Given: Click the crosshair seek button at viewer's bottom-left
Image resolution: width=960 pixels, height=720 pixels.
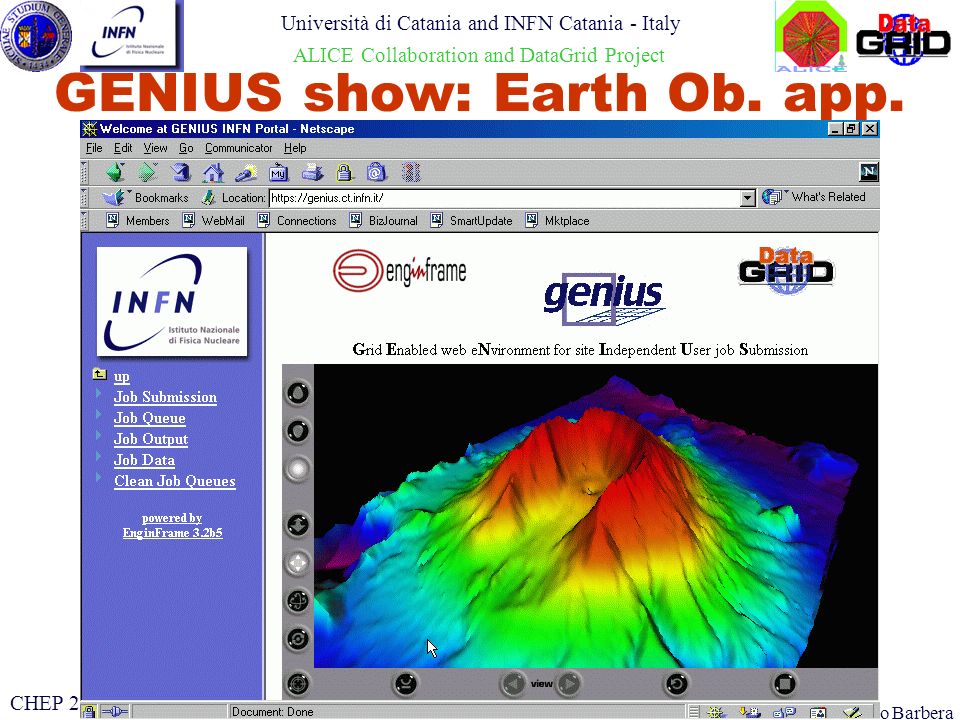Looking at the screenshot, I should pyautogui.click(x=298, y=683).
